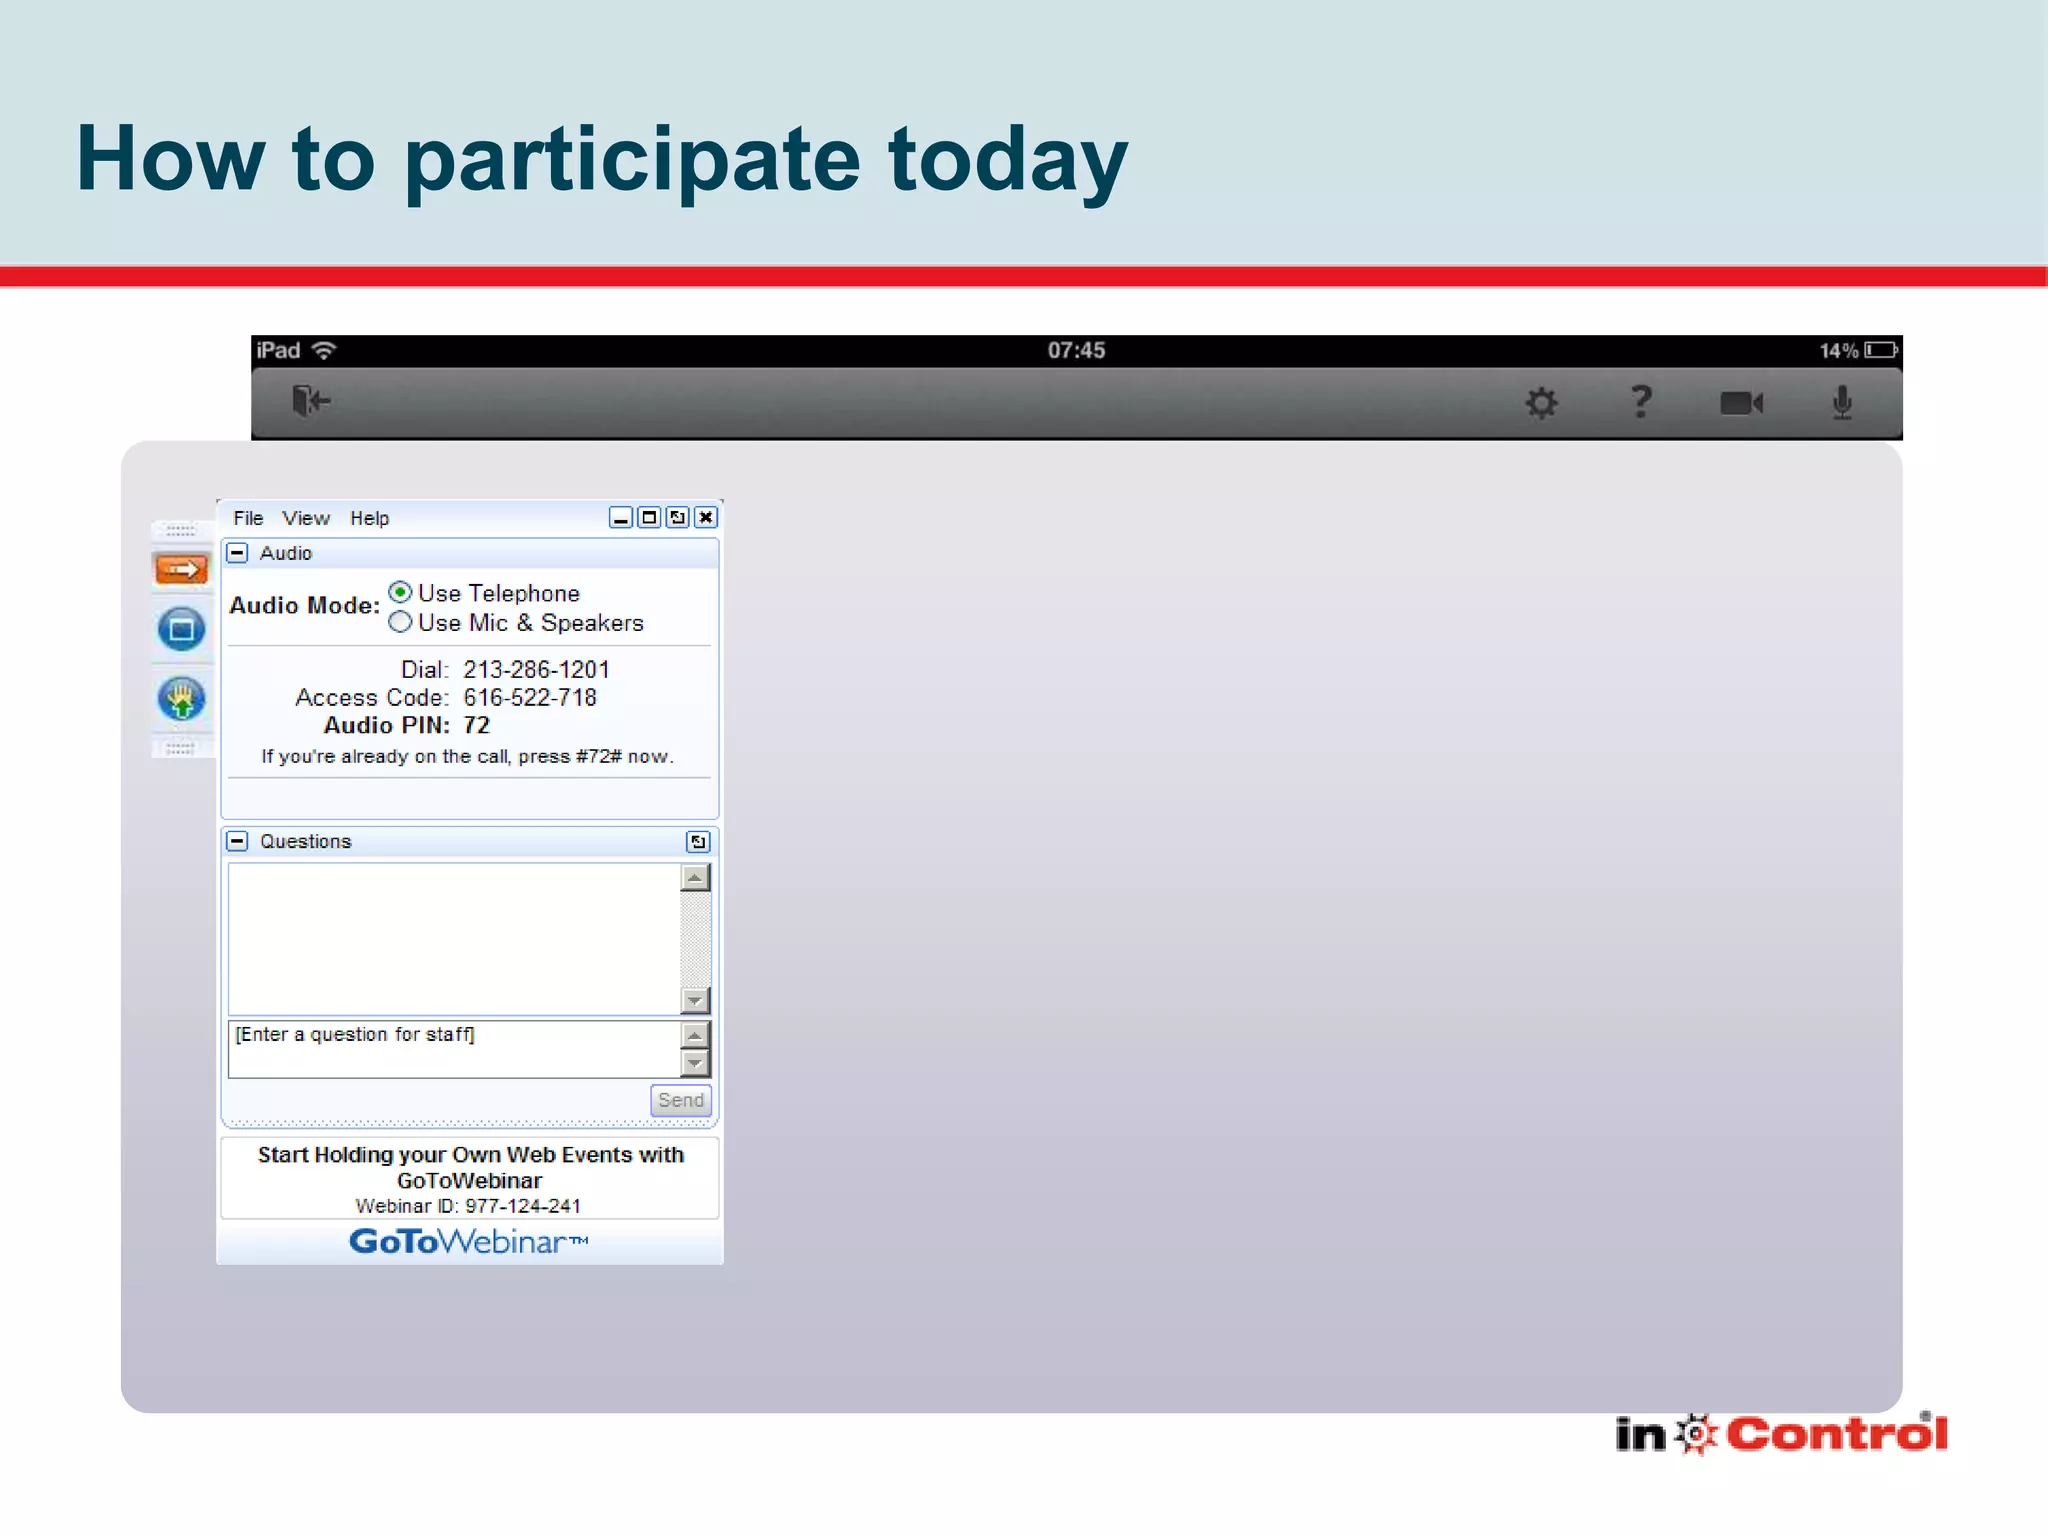This screenshot has width=2048, height=1536.
Task: Open the settings gear icon
Action: [1541, 403]
